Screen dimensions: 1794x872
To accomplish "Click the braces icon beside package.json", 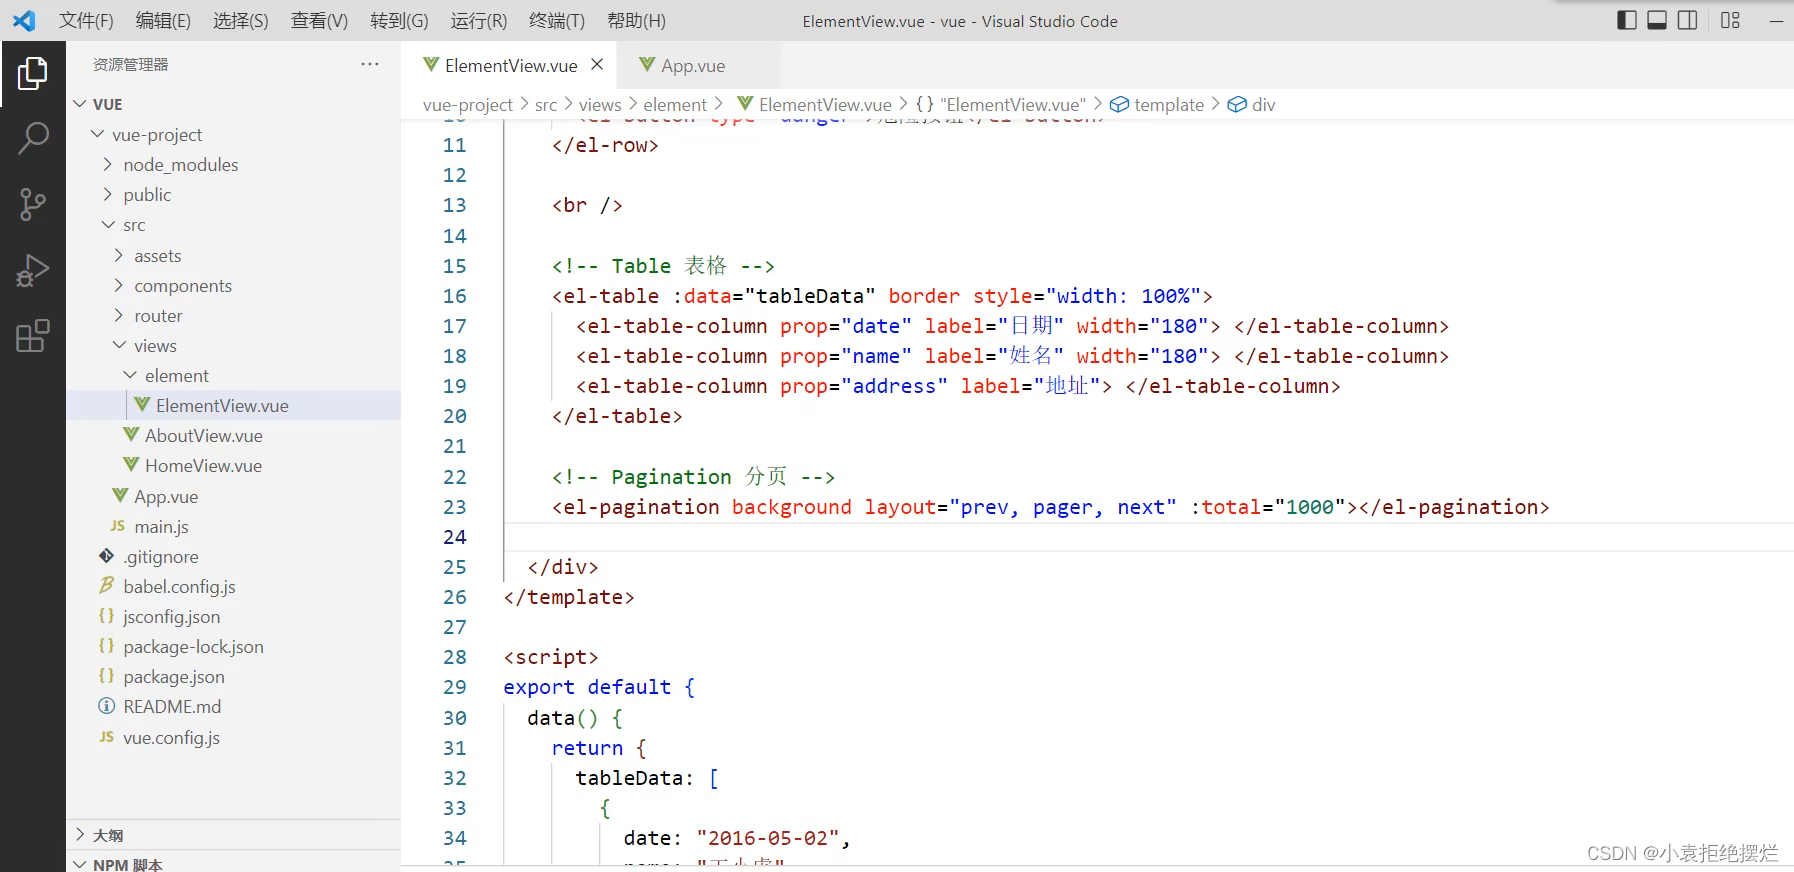I will 107,676.
